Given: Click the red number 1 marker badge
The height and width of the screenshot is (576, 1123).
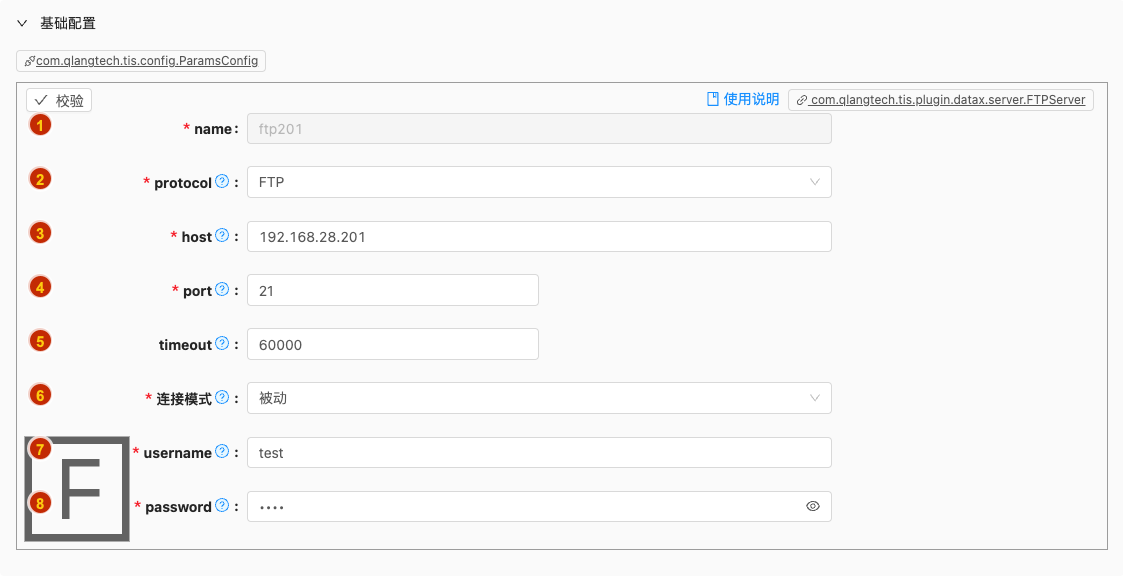Looking at the screenshot, I should 40,125.
